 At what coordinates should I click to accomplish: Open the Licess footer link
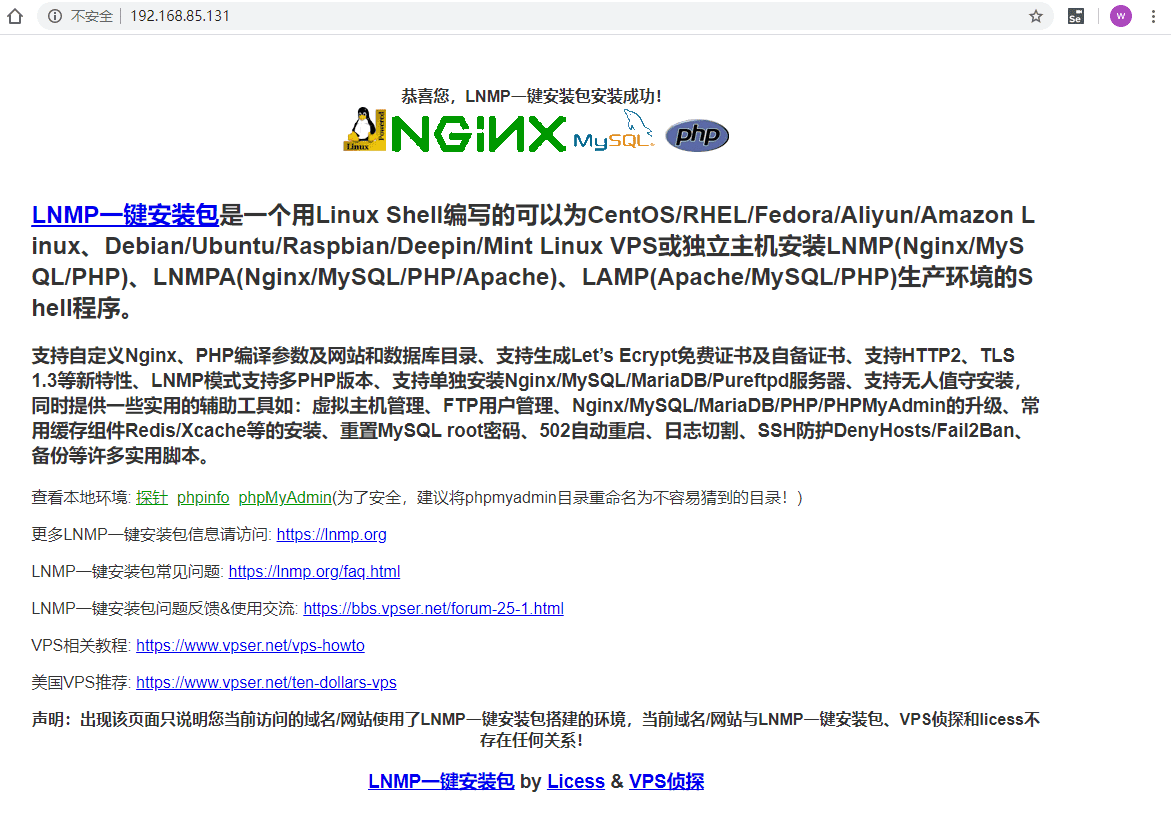tap(576, 781)
